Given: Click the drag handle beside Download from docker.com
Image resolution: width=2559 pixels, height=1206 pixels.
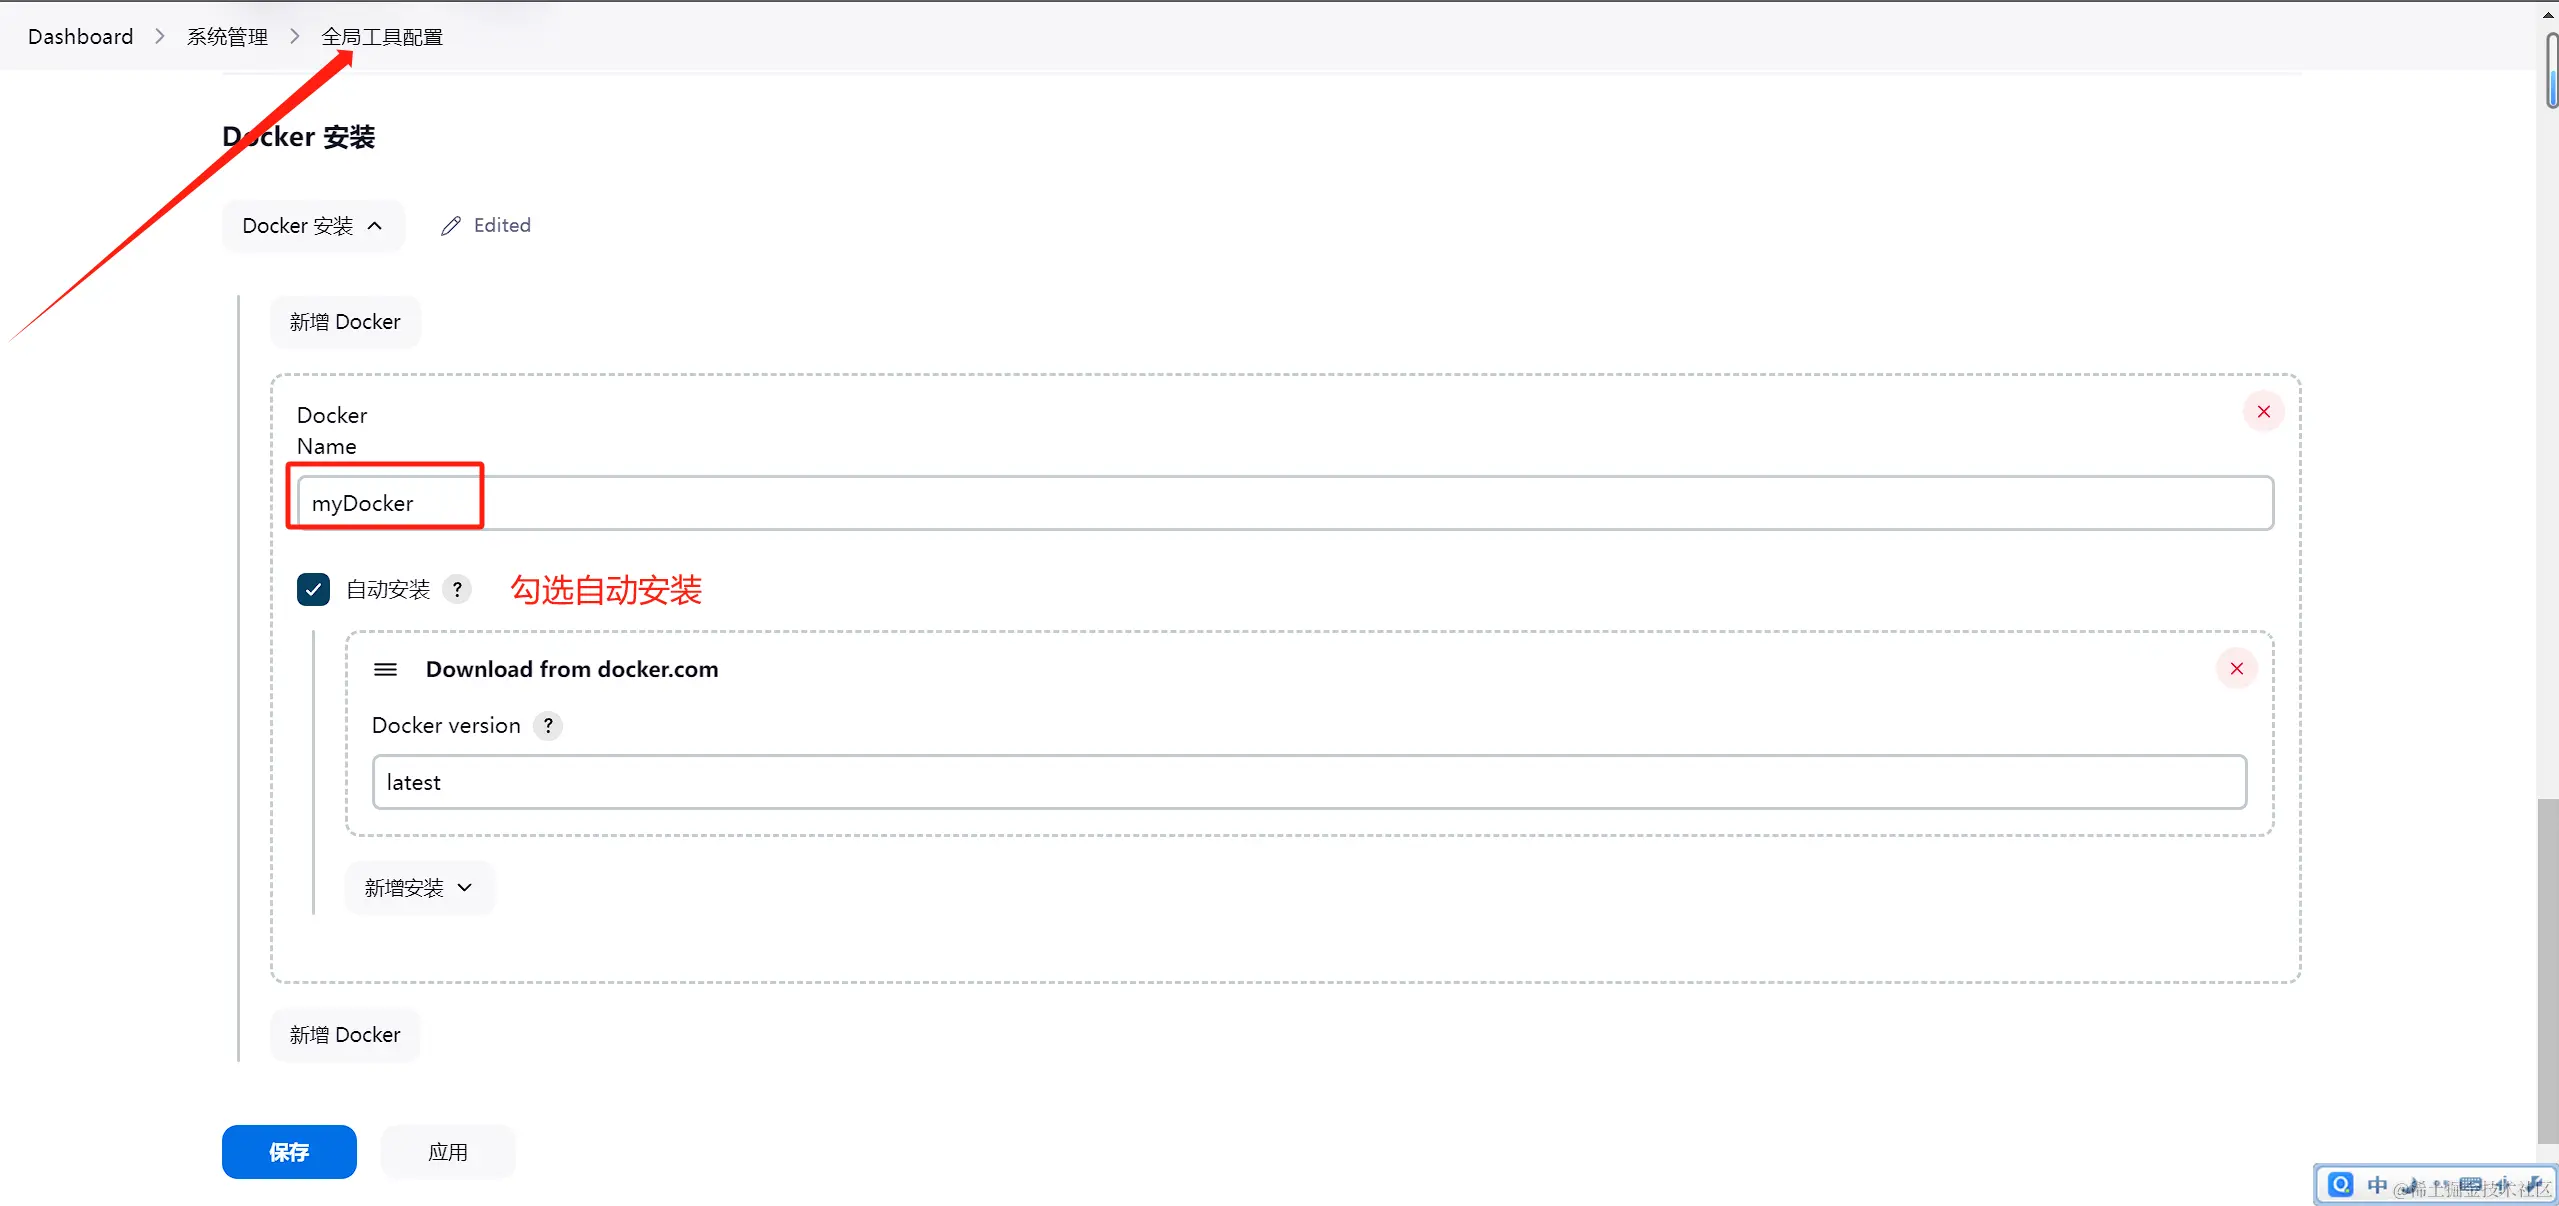Looking at the screenshot, I should [x=385, y=669].
